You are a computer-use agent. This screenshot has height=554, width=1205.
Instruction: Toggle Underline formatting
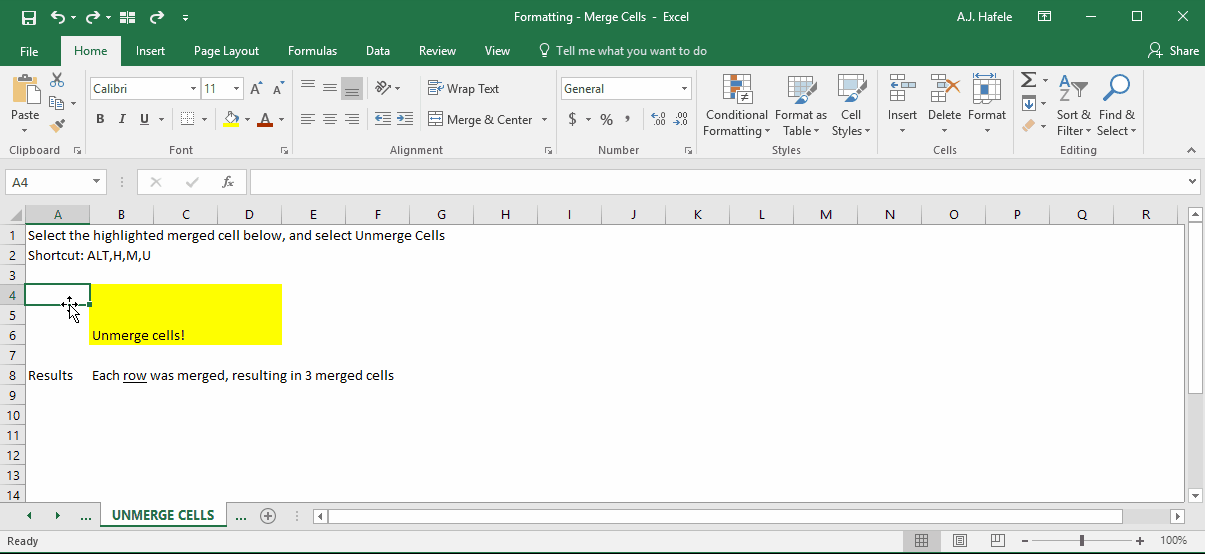tap(144, 119)
